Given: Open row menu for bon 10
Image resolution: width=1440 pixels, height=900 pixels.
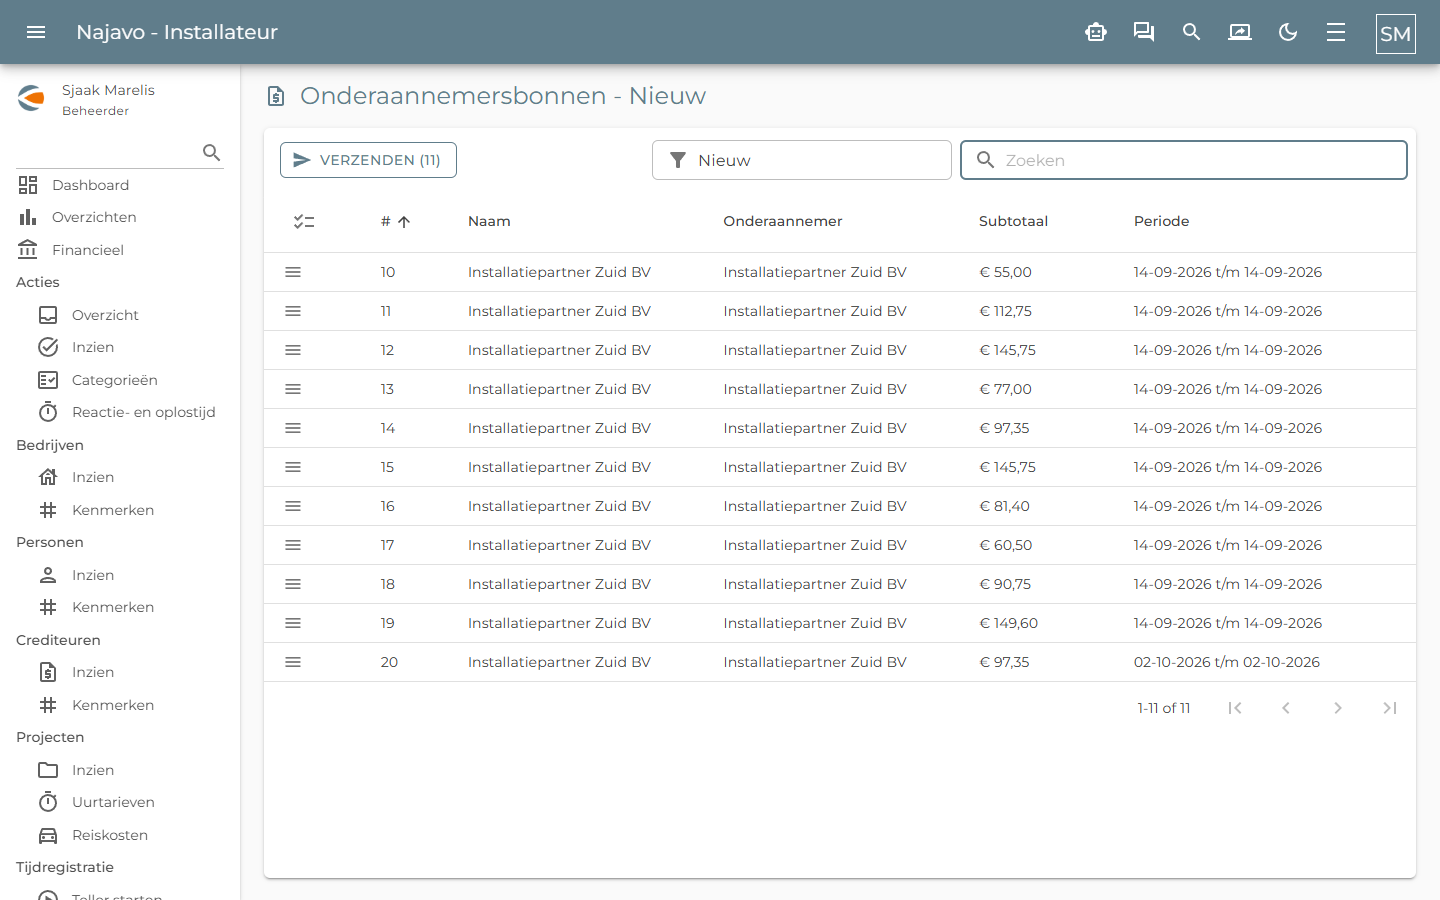Looking at the screenshot, I should click(293, 272).
